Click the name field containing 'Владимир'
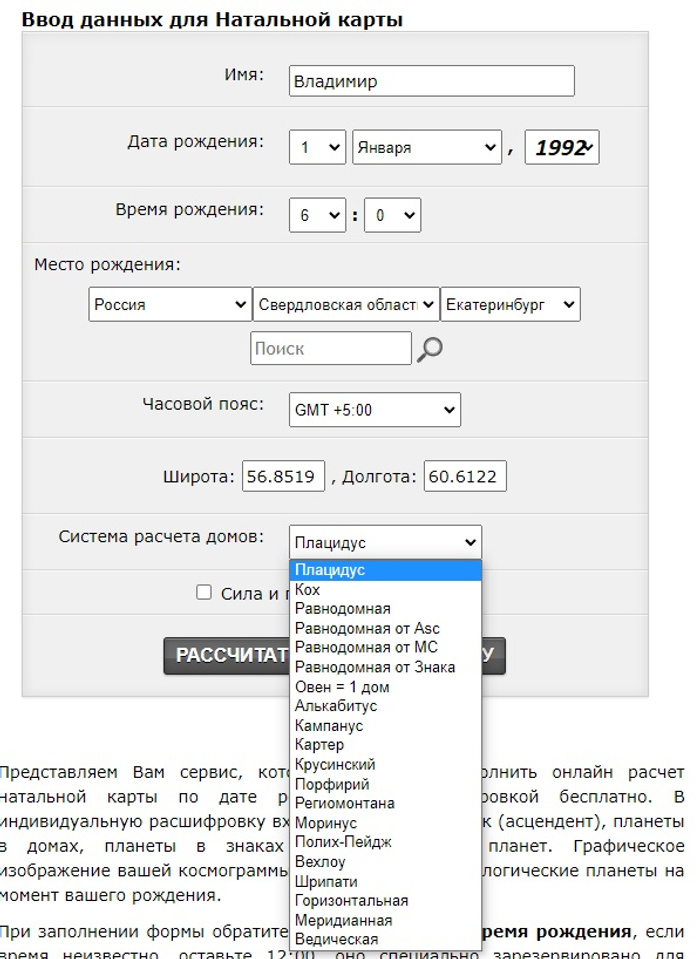The image size is (700, 959). point(431,81)
